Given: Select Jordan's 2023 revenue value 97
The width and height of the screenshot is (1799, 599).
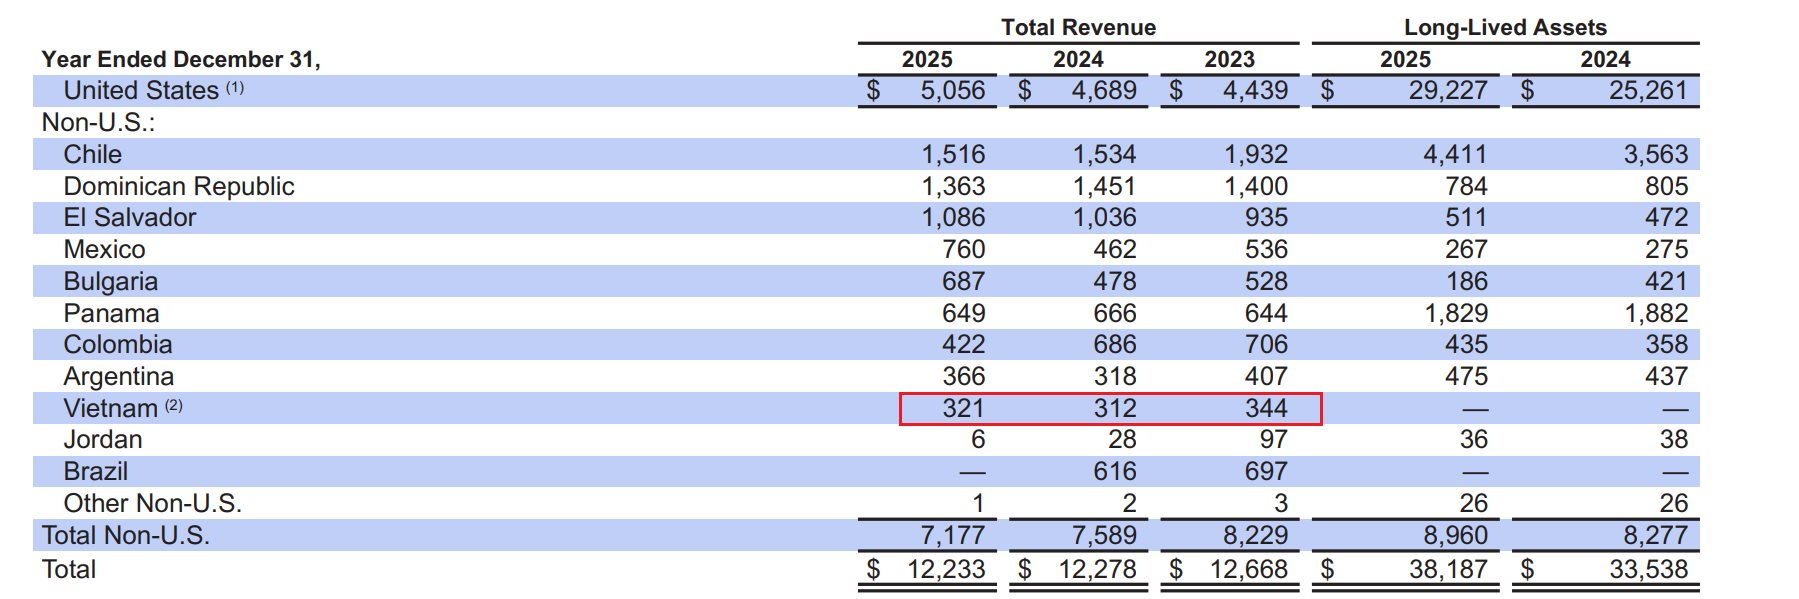Looking at the screenshot, I should click(1272, 439).
